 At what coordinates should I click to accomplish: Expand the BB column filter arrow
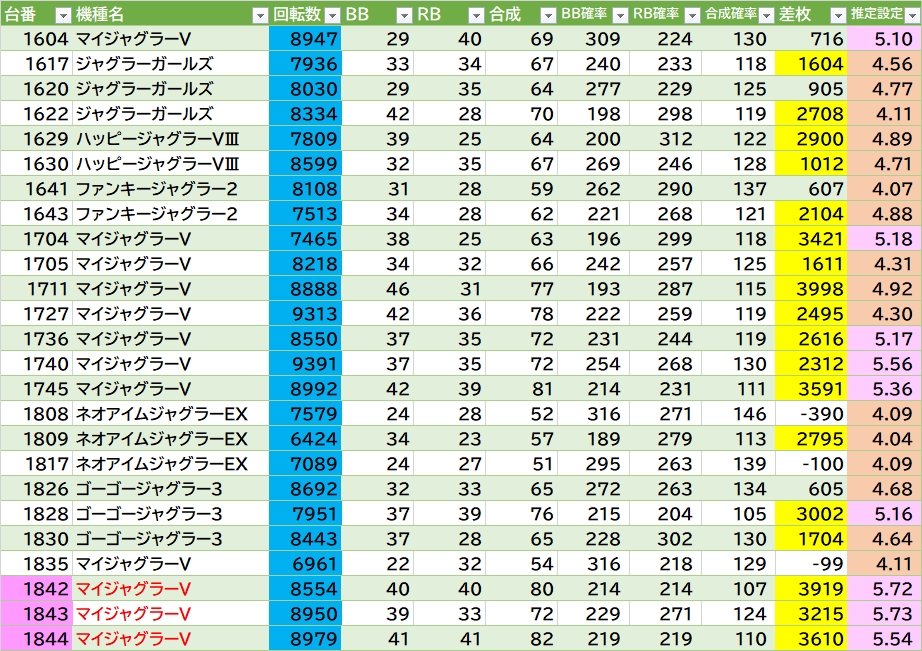coord(403,15)
